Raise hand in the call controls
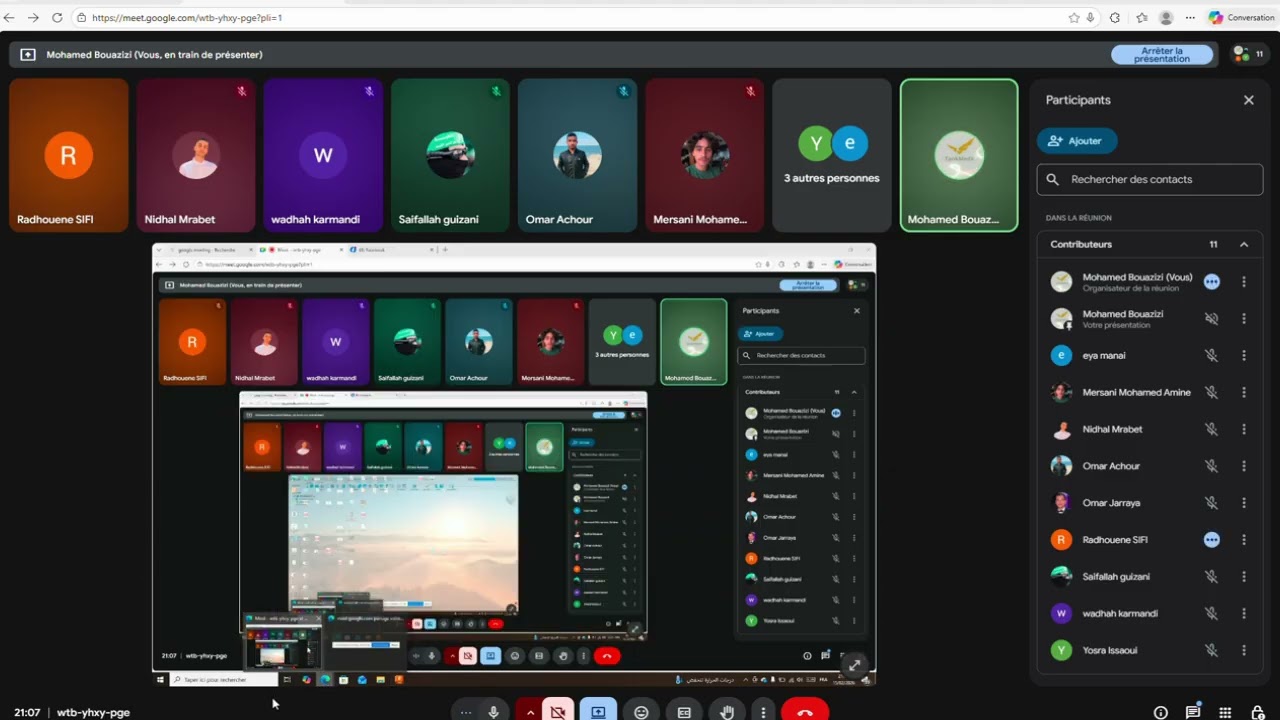This screenshot has height=720, width=1280. coord(727,712)
